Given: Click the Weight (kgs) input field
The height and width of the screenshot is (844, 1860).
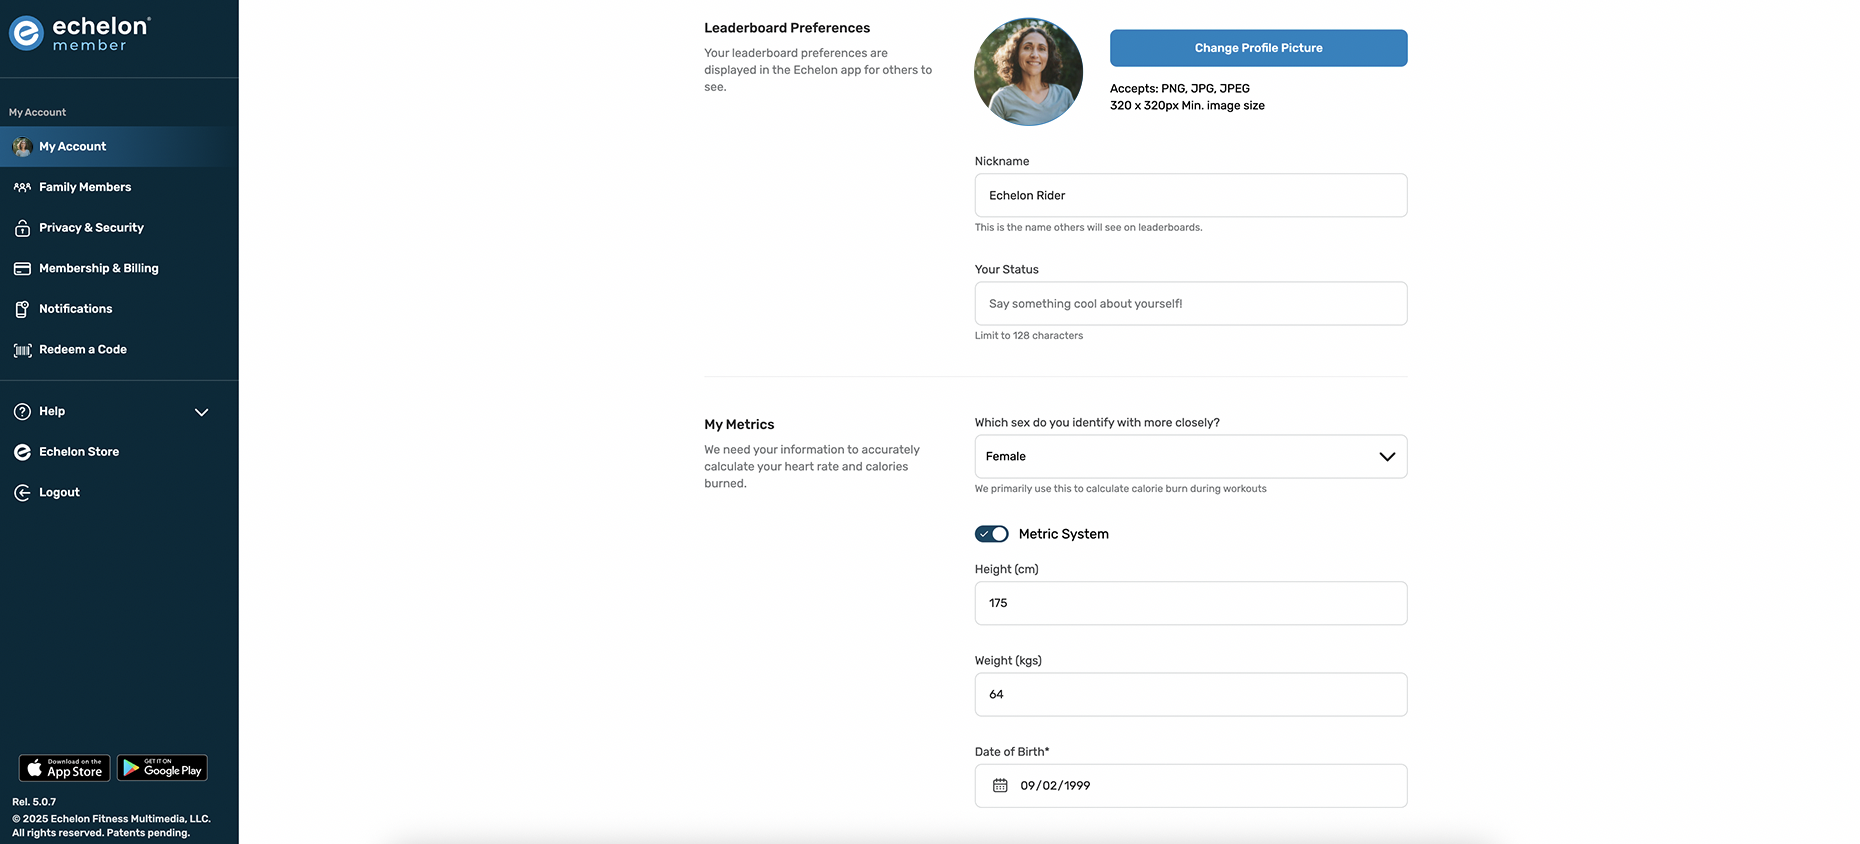Looking at the screenshot, I should pyautogui.click(x=1191, y=695).
